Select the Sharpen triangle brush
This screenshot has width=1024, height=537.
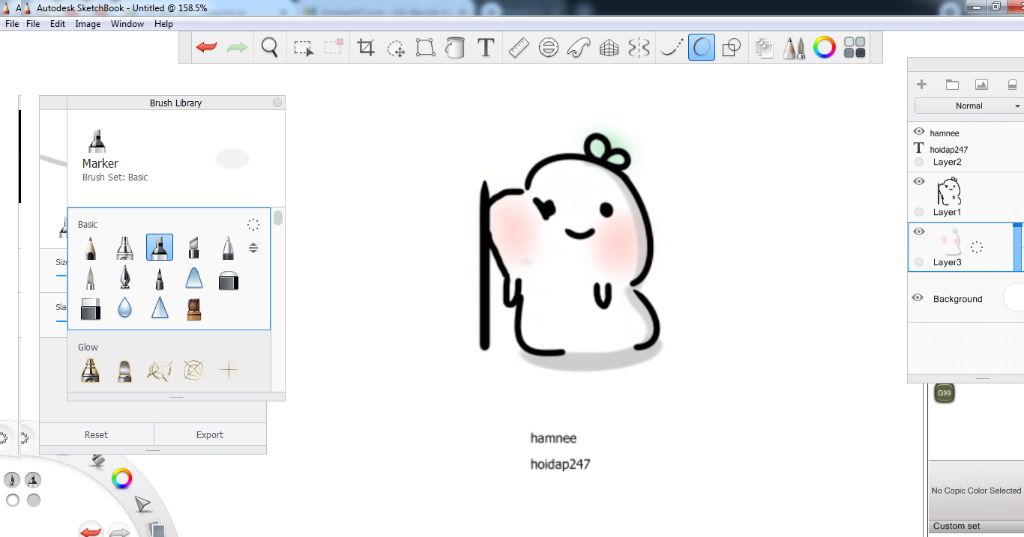point(159,307)
